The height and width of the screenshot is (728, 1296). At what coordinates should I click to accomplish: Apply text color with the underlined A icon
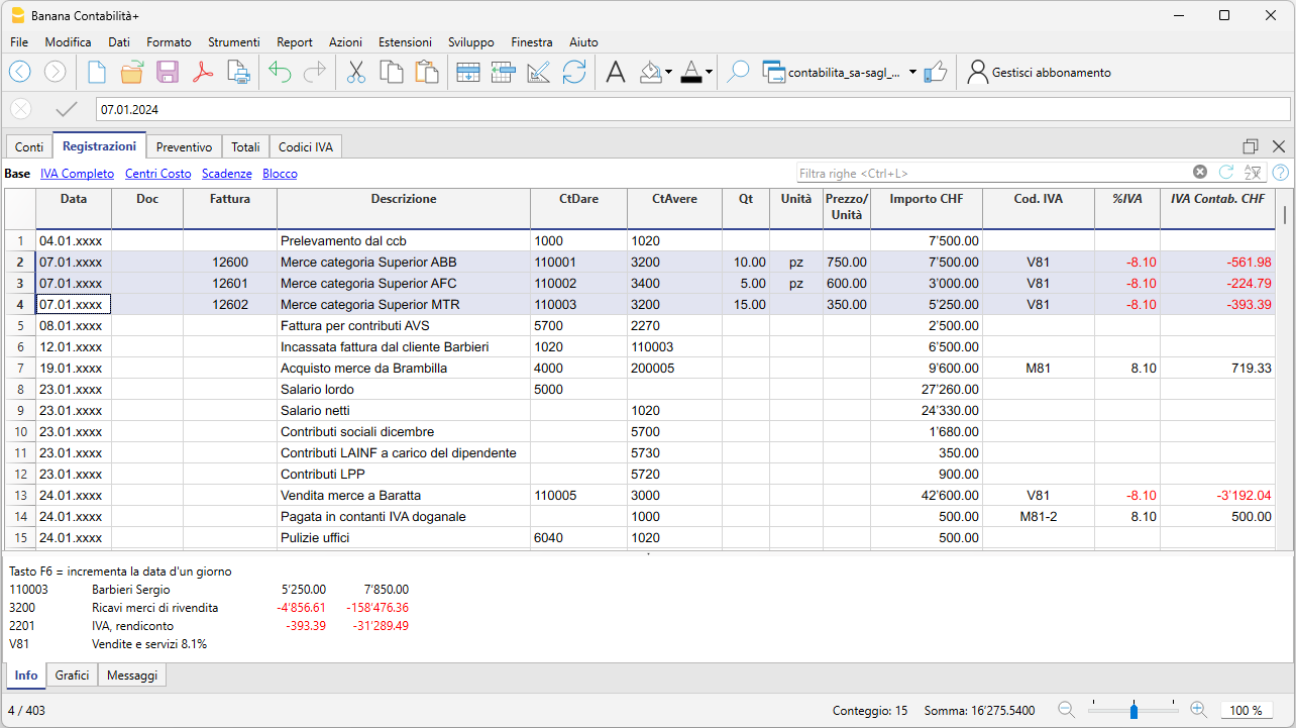[x=691, y=72]
